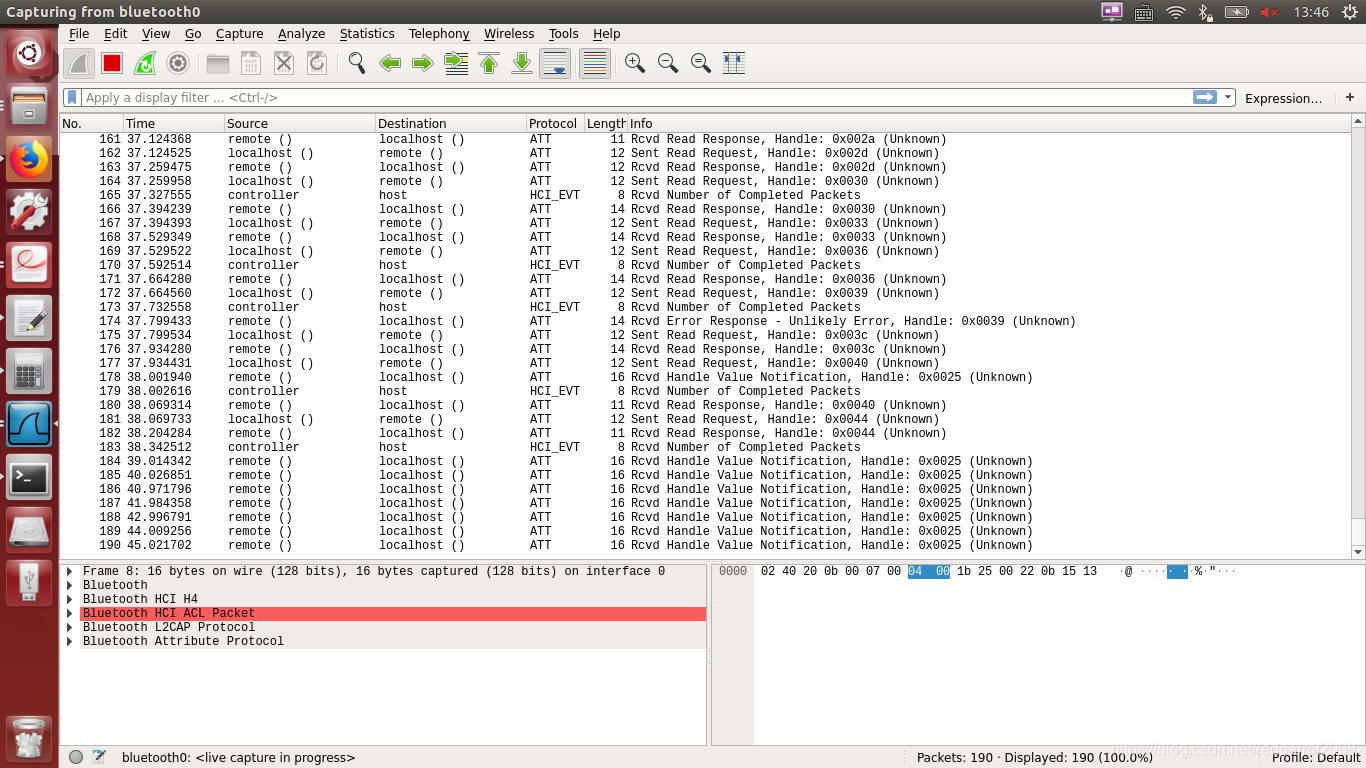Reset packet text to normal size
This screenshot has width=1366, height=768.
701,63
